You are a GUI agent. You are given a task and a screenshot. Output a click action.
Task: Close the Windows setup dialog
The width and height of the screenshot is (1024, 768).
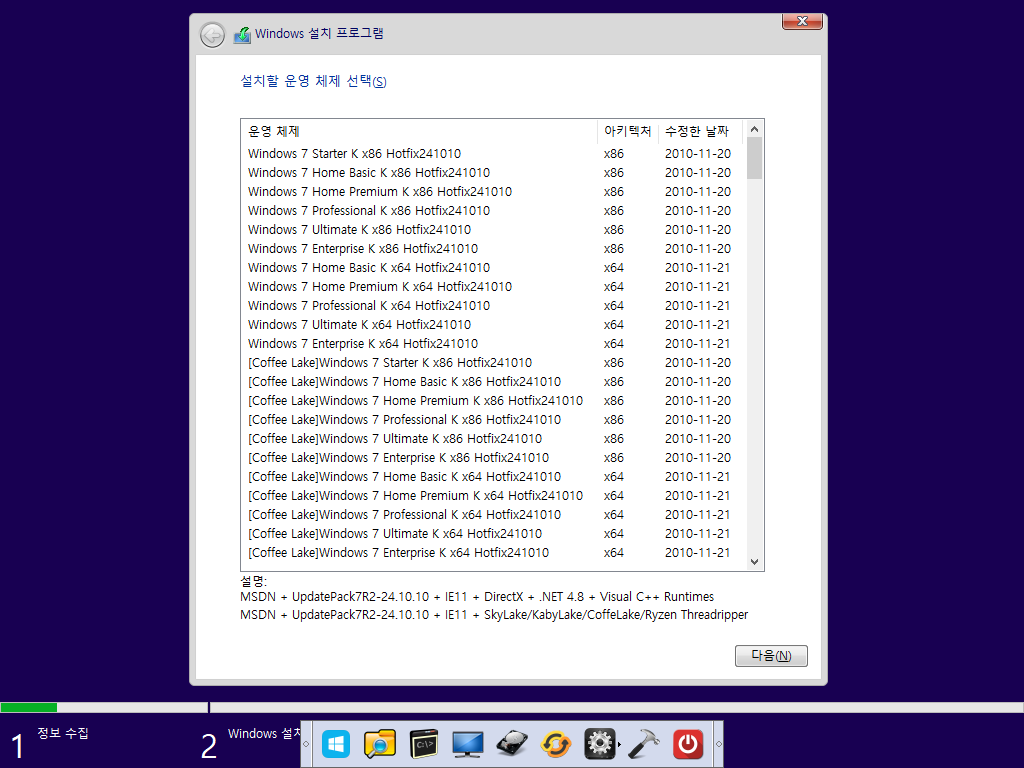coord(802,22)
